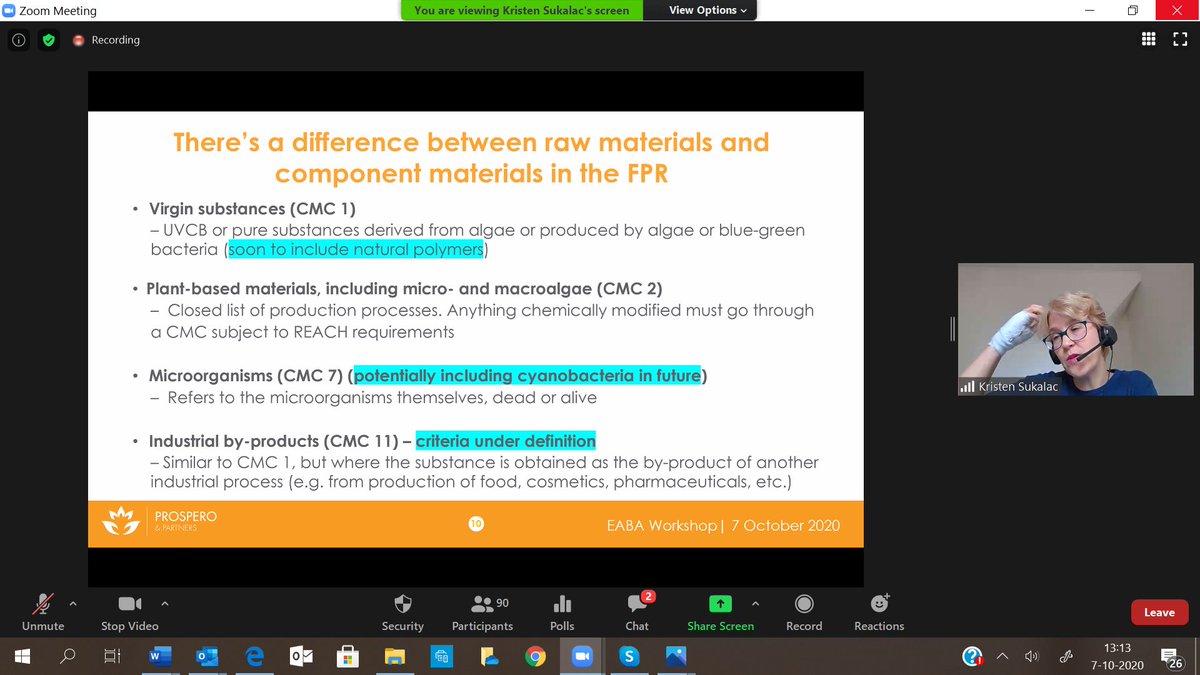Expand share options arrow beside Share Screen
The width and height of the screenshot is (1200, 675).
(x=755, y=603)
